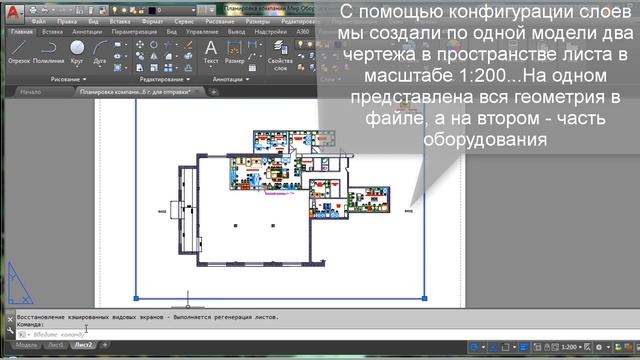Image resolution: width=640 pixels, height=360 pixels.
Task: Open dropdown arrow next to rectangle tool
Action: 126,44
